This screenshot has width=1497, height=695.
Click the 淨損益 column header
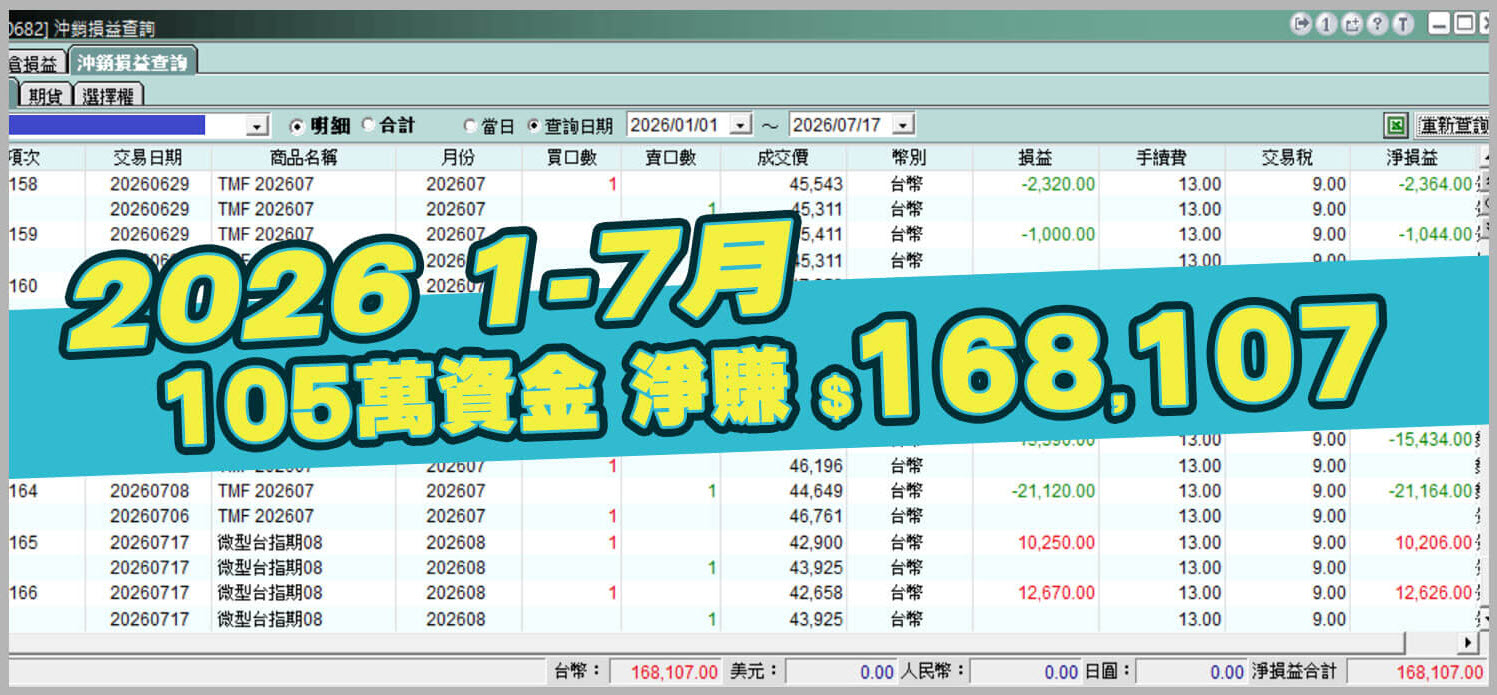(x=1413, y=158)
